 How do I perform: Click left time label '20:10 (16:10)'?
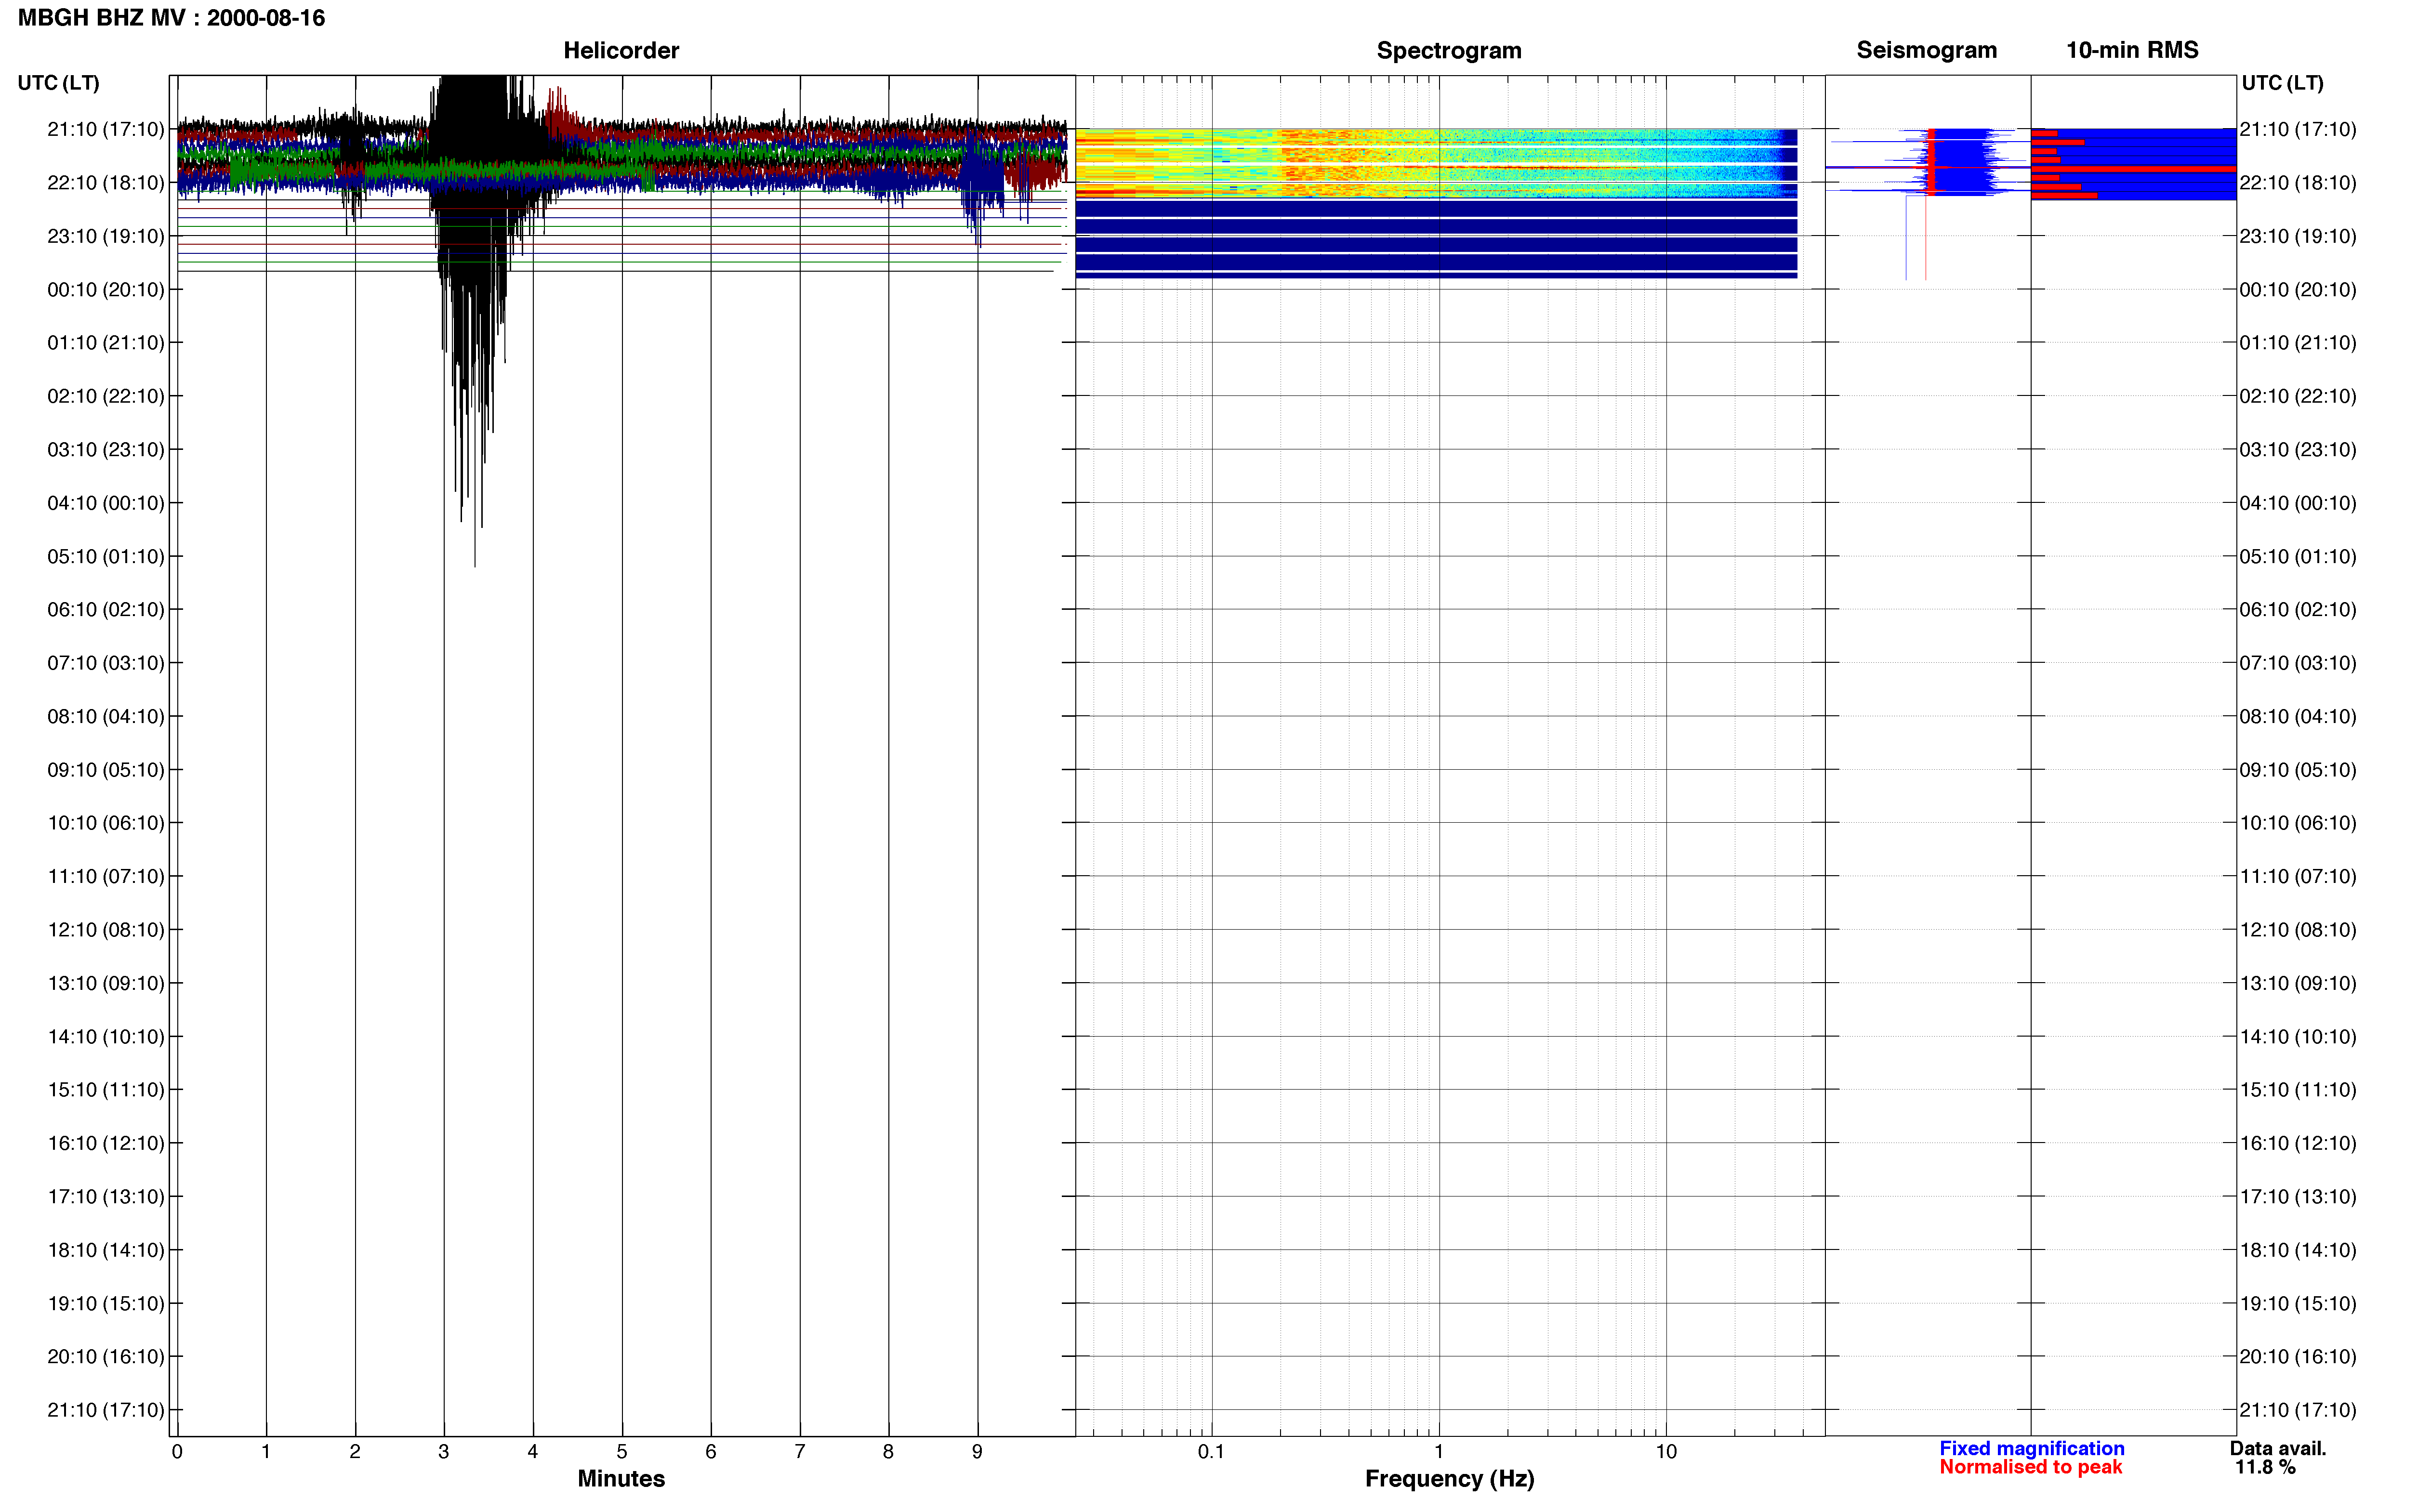[106, 1356]
